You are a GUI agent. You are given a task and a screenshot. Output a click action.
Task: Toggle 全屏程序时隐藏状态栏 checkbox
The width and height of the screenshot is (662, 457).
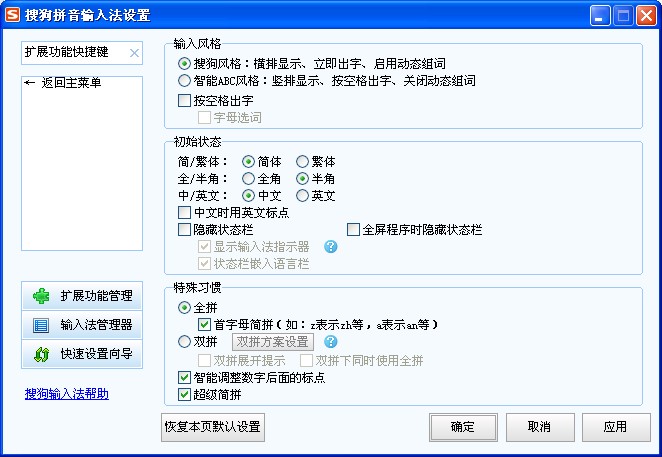353,230
